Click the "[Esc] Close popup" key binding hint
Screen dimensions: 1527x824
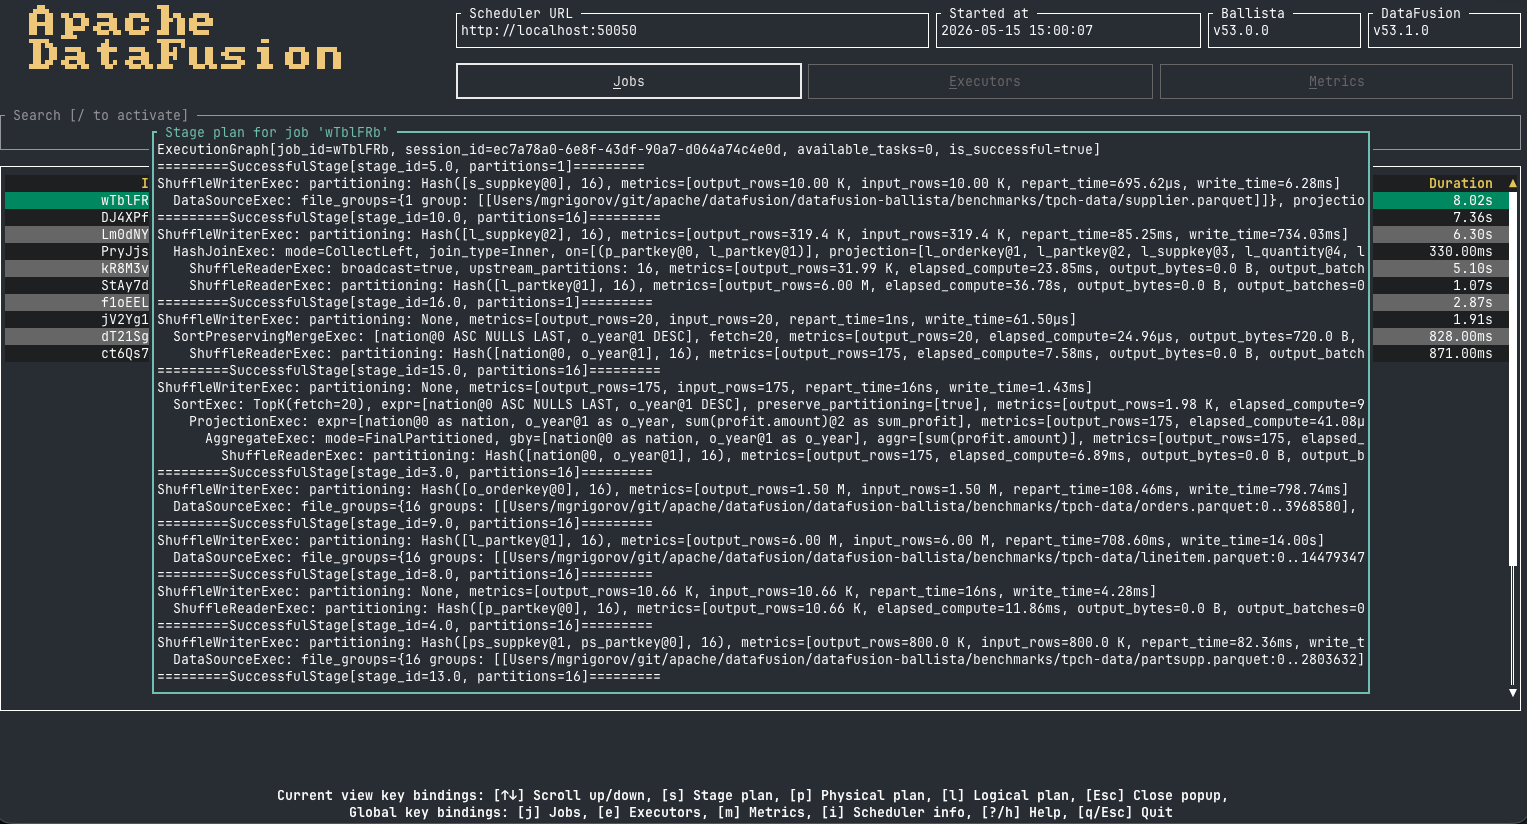[x=1153, y=795]
